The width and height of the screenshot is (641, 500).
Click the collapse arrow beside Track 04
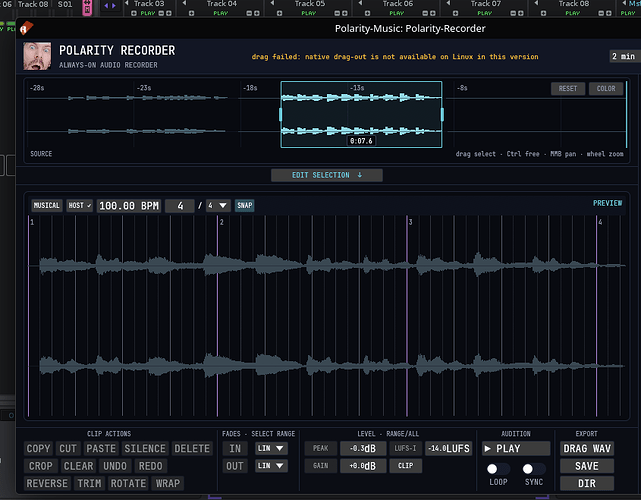[x=184, y=3]
